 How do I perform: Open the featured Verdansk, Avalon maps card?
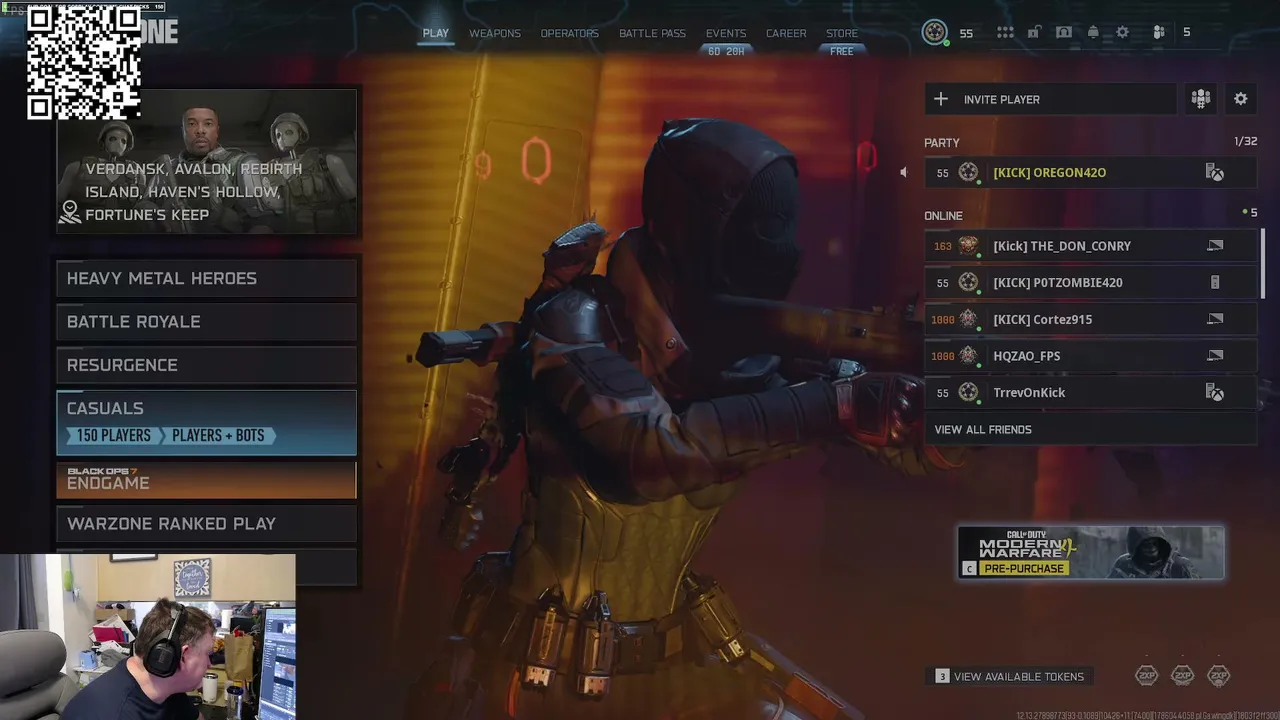coord(207,161)
